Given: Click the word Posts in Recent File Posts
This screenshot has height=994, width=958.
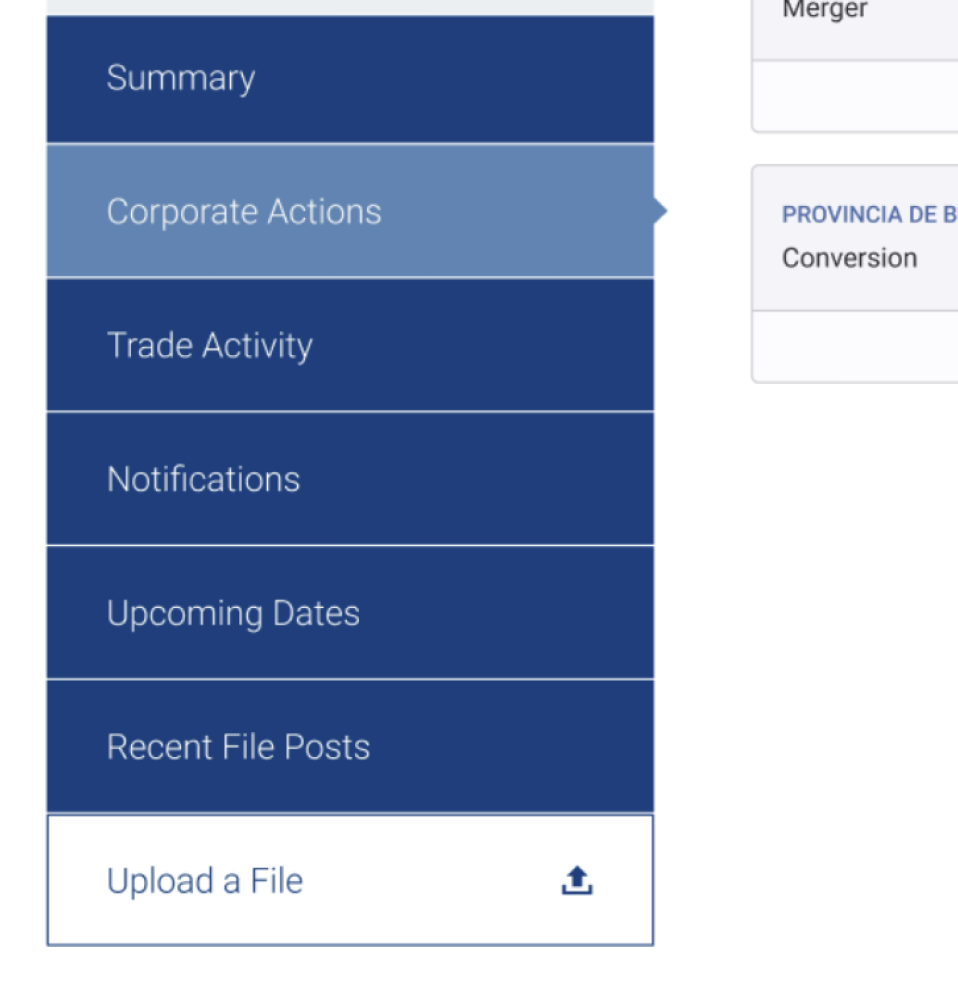Looking at the screenshot, I should click(x=327, y=747).
